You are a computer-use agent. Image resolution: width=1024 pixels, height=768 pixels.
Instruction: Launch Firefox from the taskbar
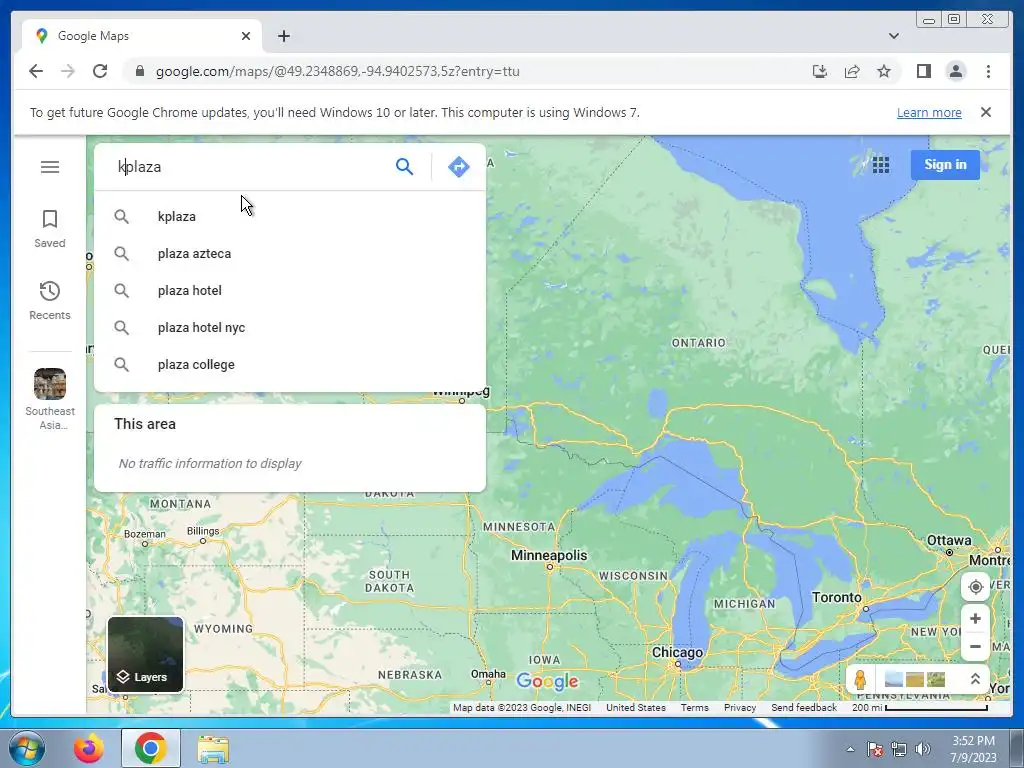88,749
